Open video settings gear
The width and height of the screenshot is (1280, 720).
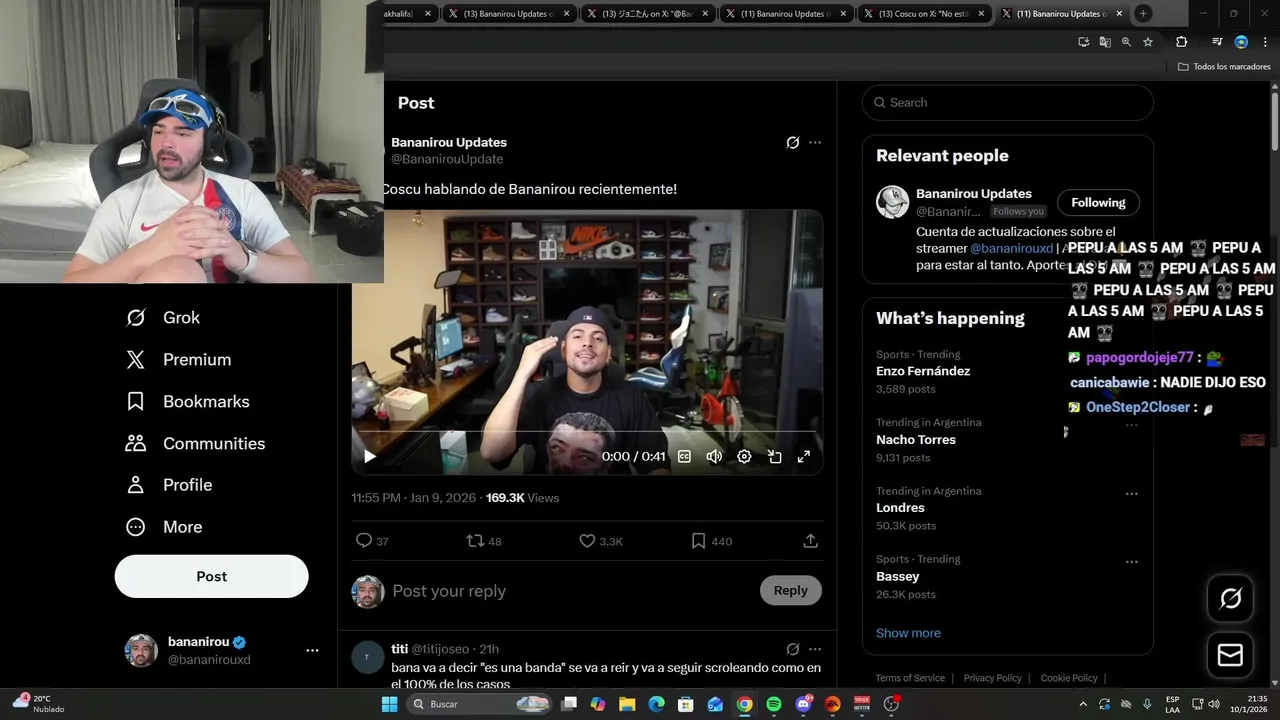coord(744,457)
